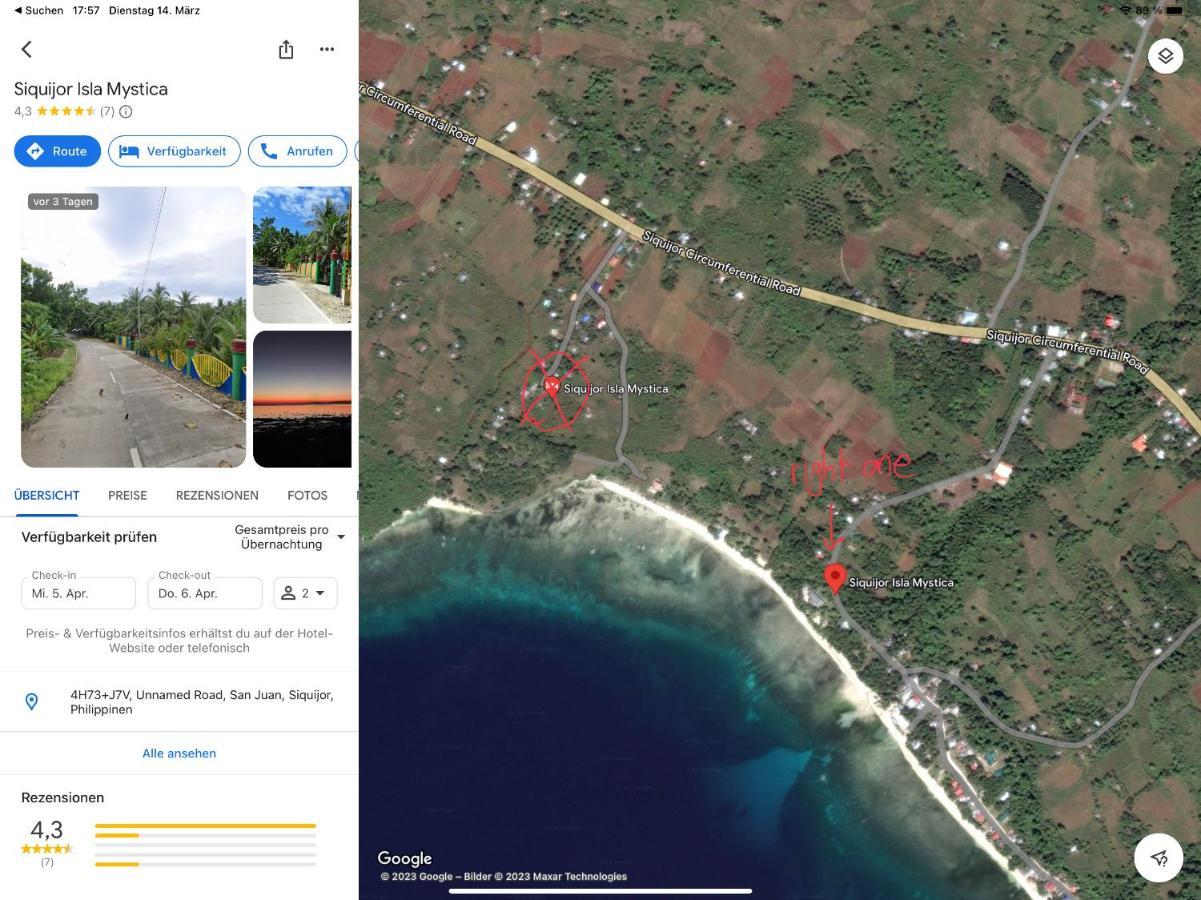Tap the battery status icon

1173,10
